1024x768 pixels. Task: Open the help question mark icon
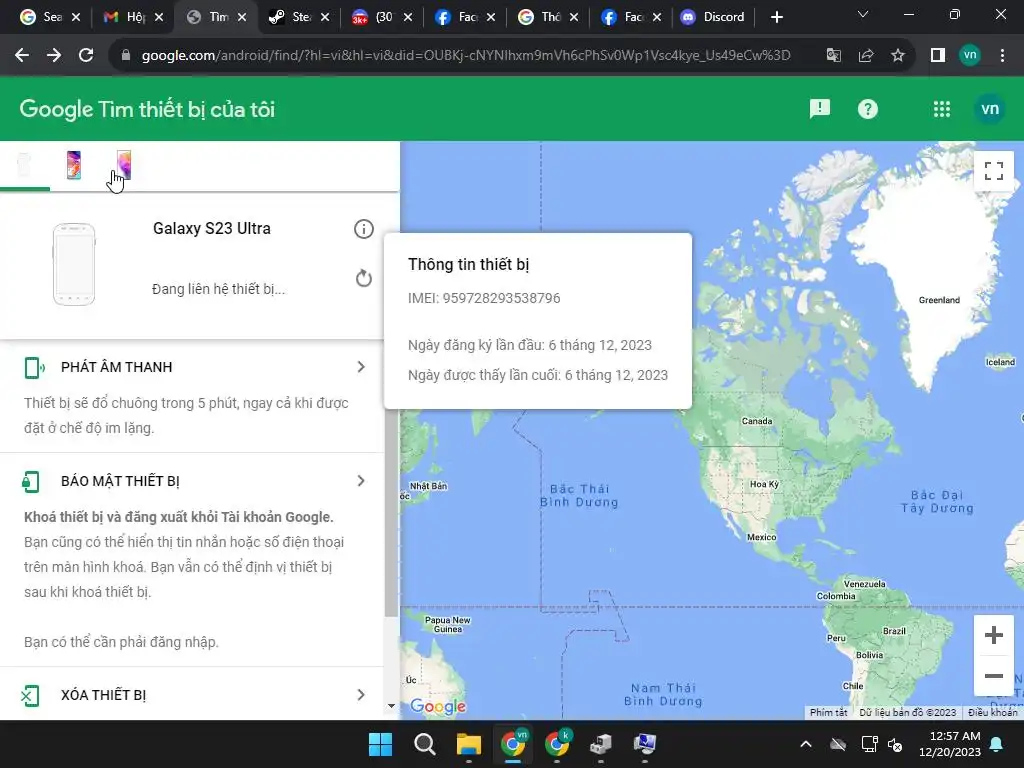[867, 109]
